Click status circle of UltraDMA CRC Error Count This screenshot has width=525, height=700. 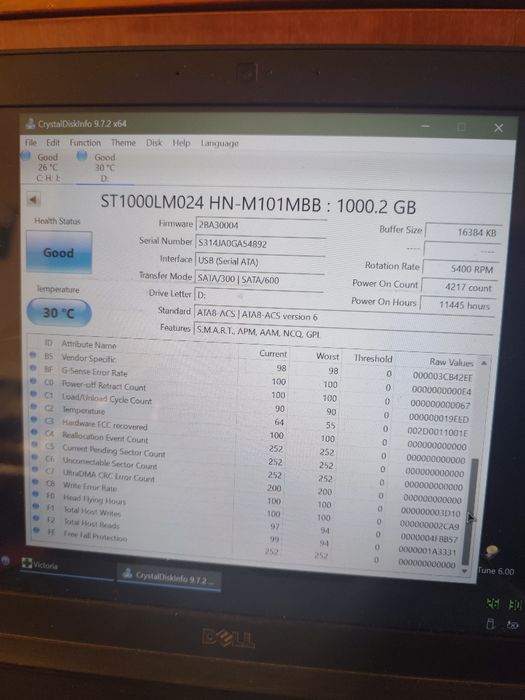(35, 470)
